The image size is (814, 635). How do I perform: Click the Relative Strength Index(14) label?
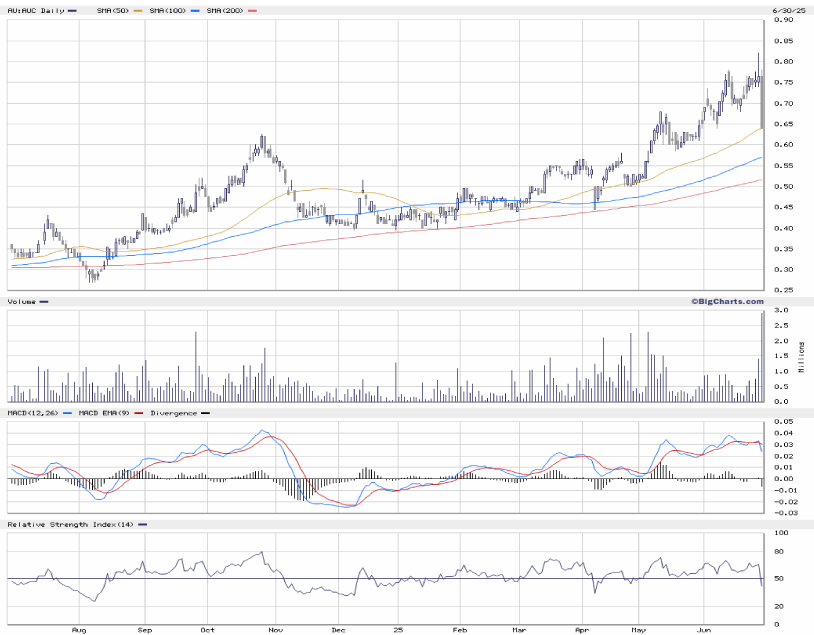[70, 524]
